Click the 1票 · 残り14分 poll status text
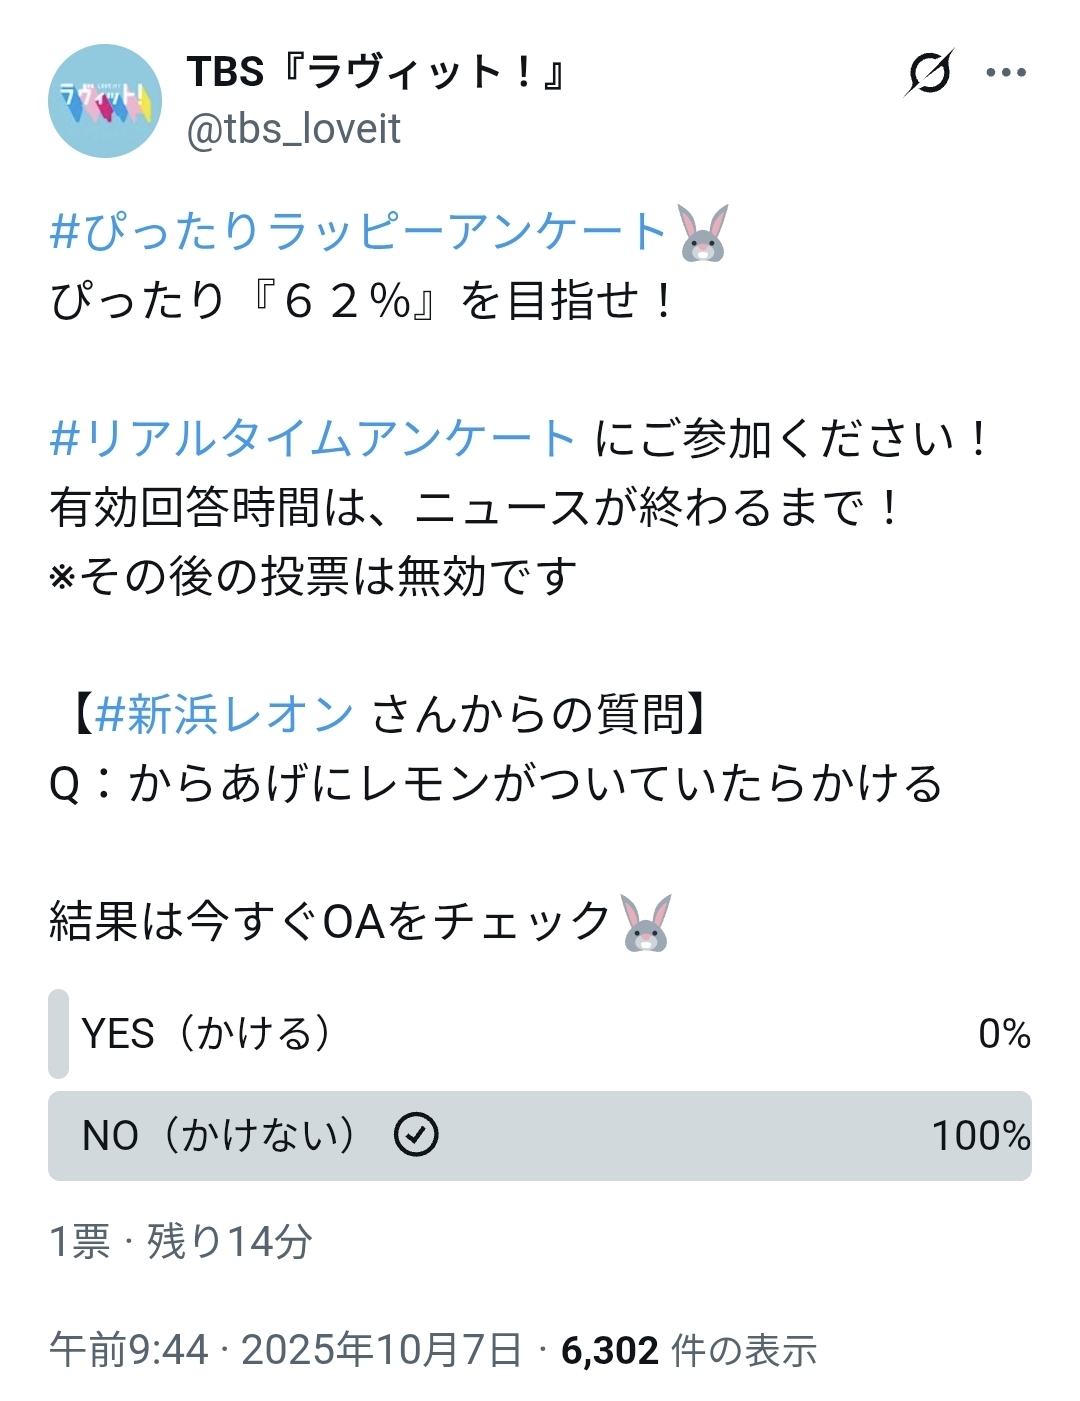This screenshot has height=1401, width=1080. tap(181, 1242)
